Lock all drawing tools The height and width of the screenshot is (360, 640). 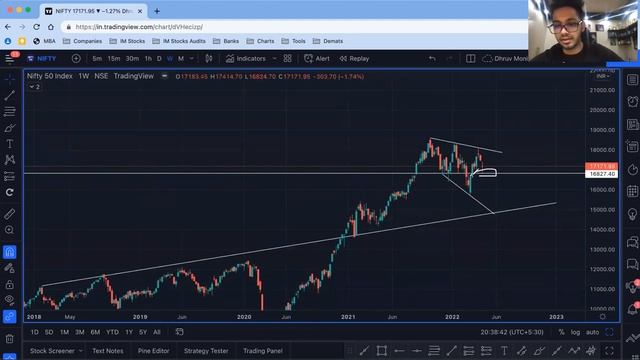point(10,284)
